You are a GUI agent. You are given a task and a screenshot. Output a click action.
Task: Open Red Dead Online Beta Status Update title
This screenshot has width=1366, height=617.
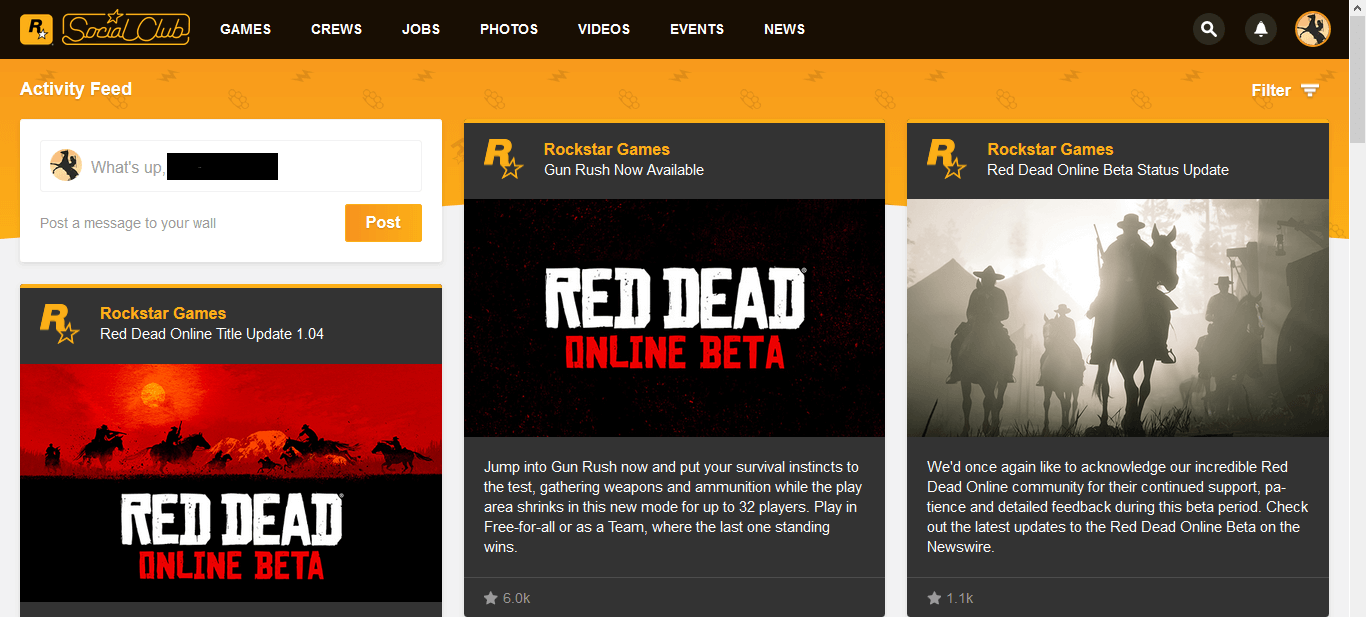click(x=1108, y=170)
